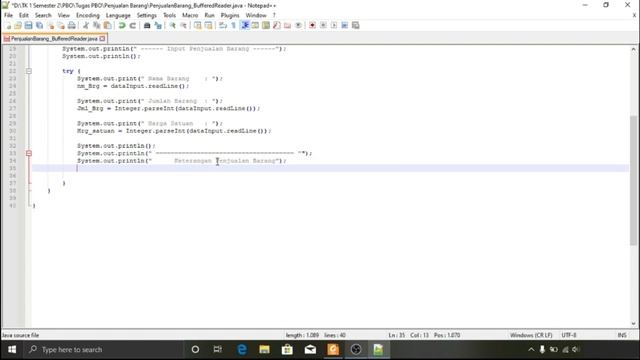Open Windows Start menu
The image size is (640, 360).
click(12, 349)
